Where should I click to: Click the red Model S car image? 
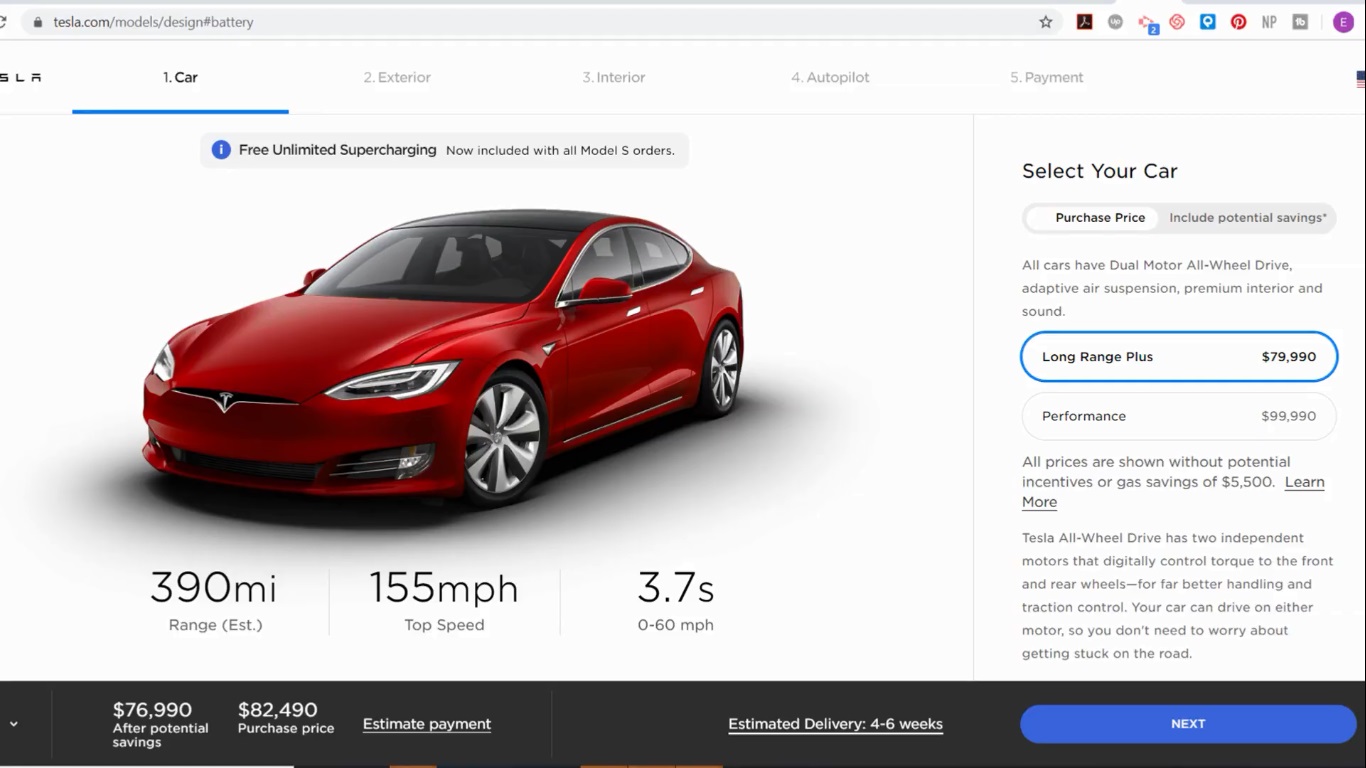click(443, 357)
